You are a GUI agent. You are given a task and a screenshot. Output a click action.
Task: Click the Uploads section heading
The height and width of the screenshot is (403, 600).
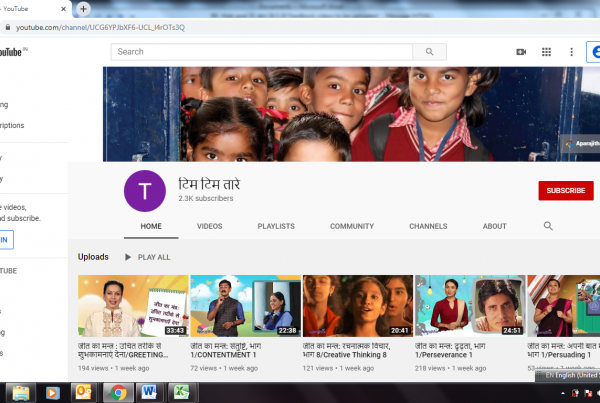(x=93, y=257)
